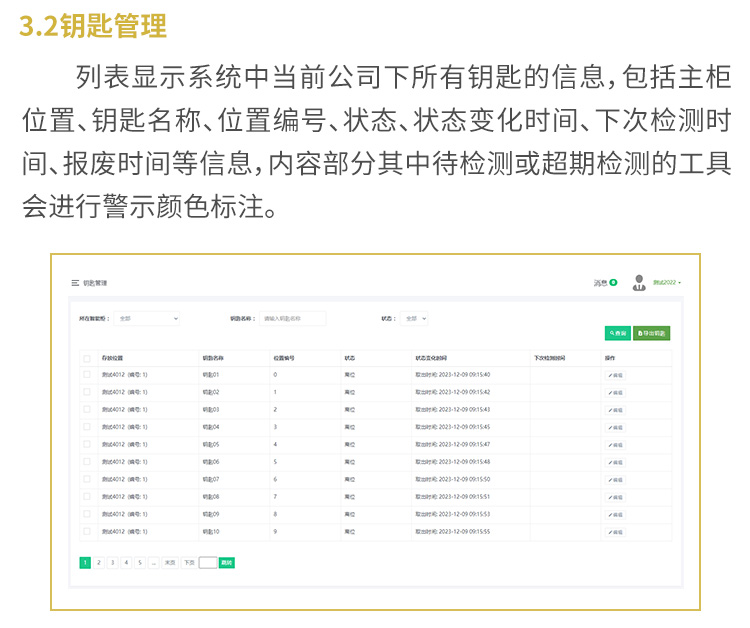Click the 导出钥匙 export button
The width and height of the screenshot is (750, 628).
(651, 333)
